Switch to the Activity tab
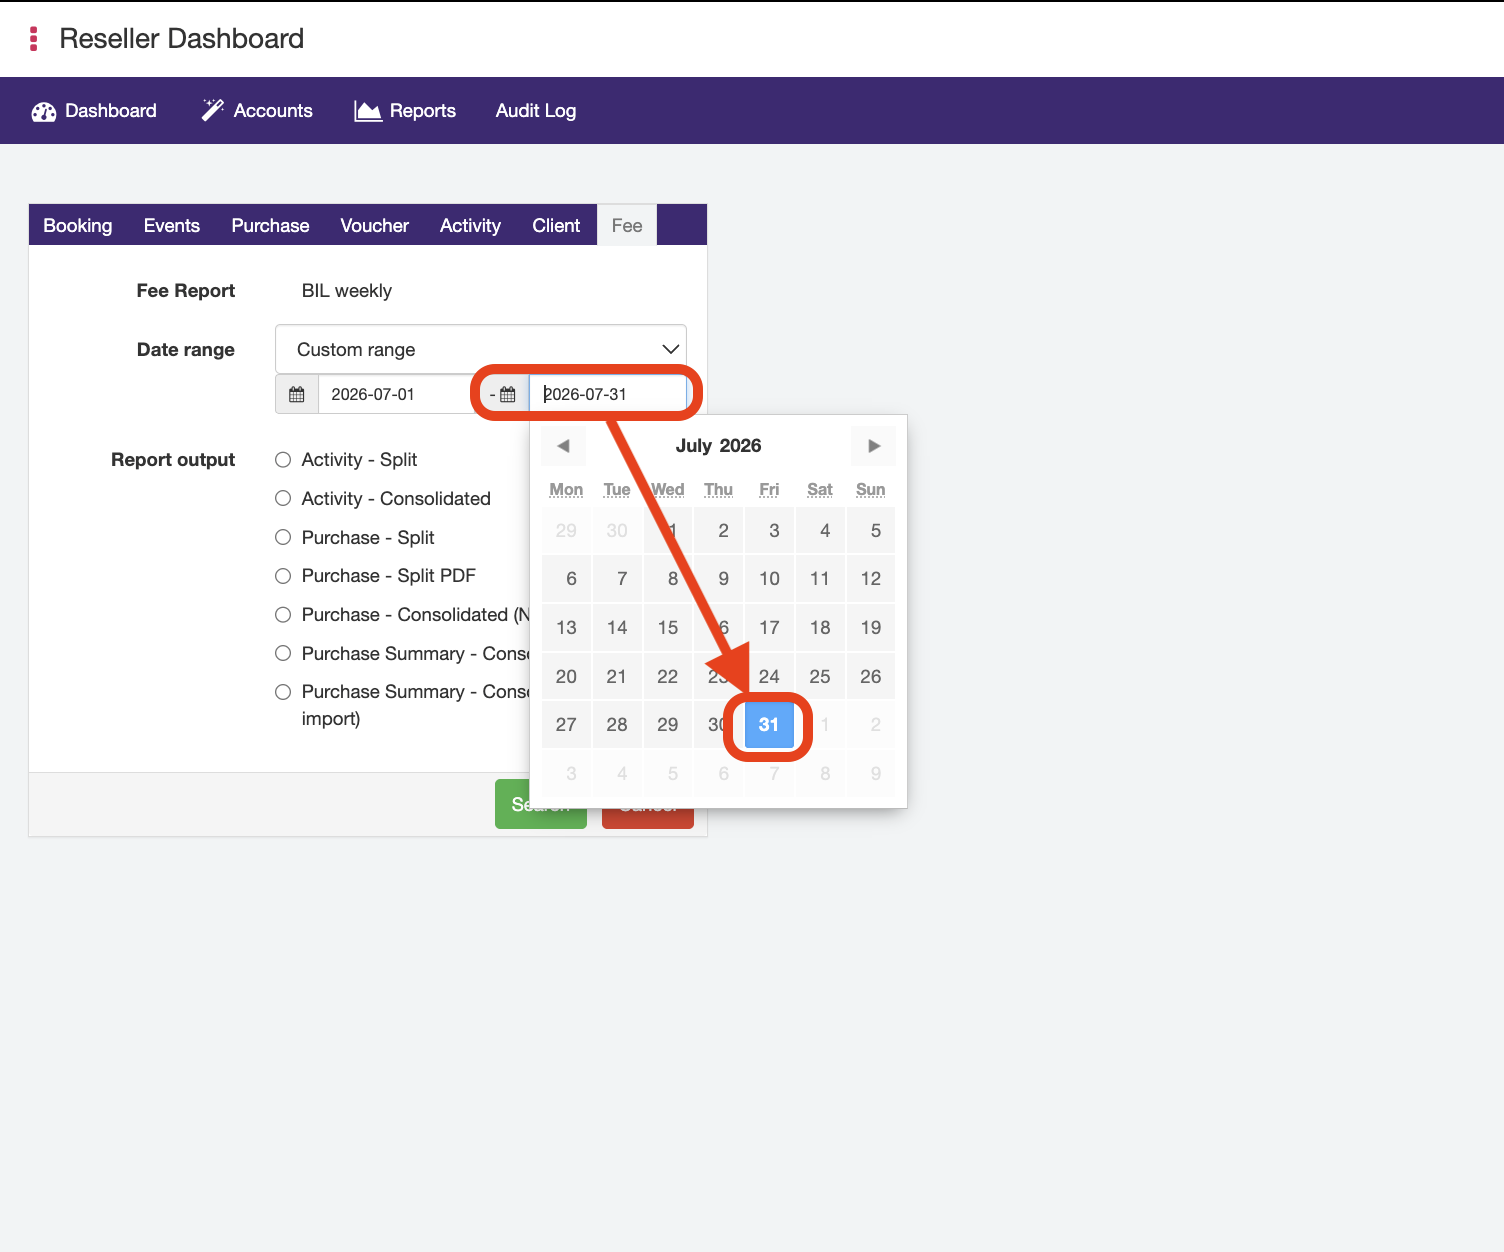1504x1252 pixels. coord(470,225)
